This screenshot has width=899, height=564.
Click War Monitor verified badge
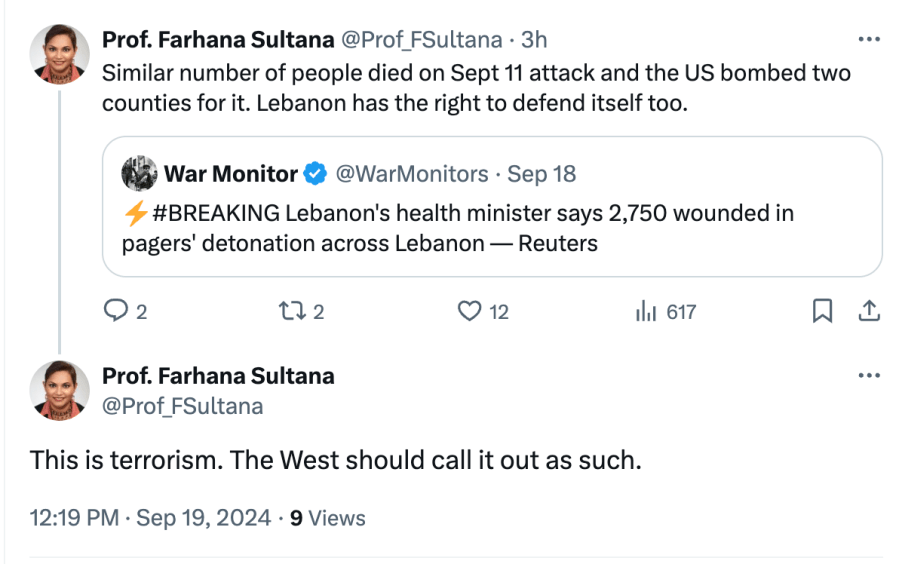pos(315,174)
